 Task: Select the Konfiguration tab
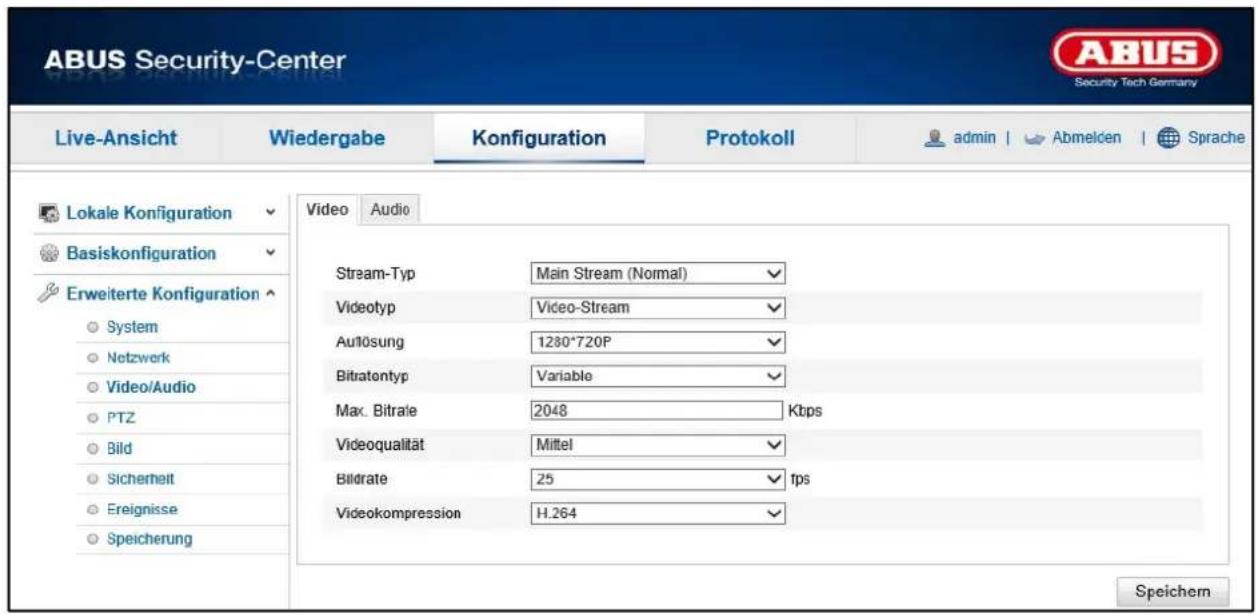pos(539,138)
